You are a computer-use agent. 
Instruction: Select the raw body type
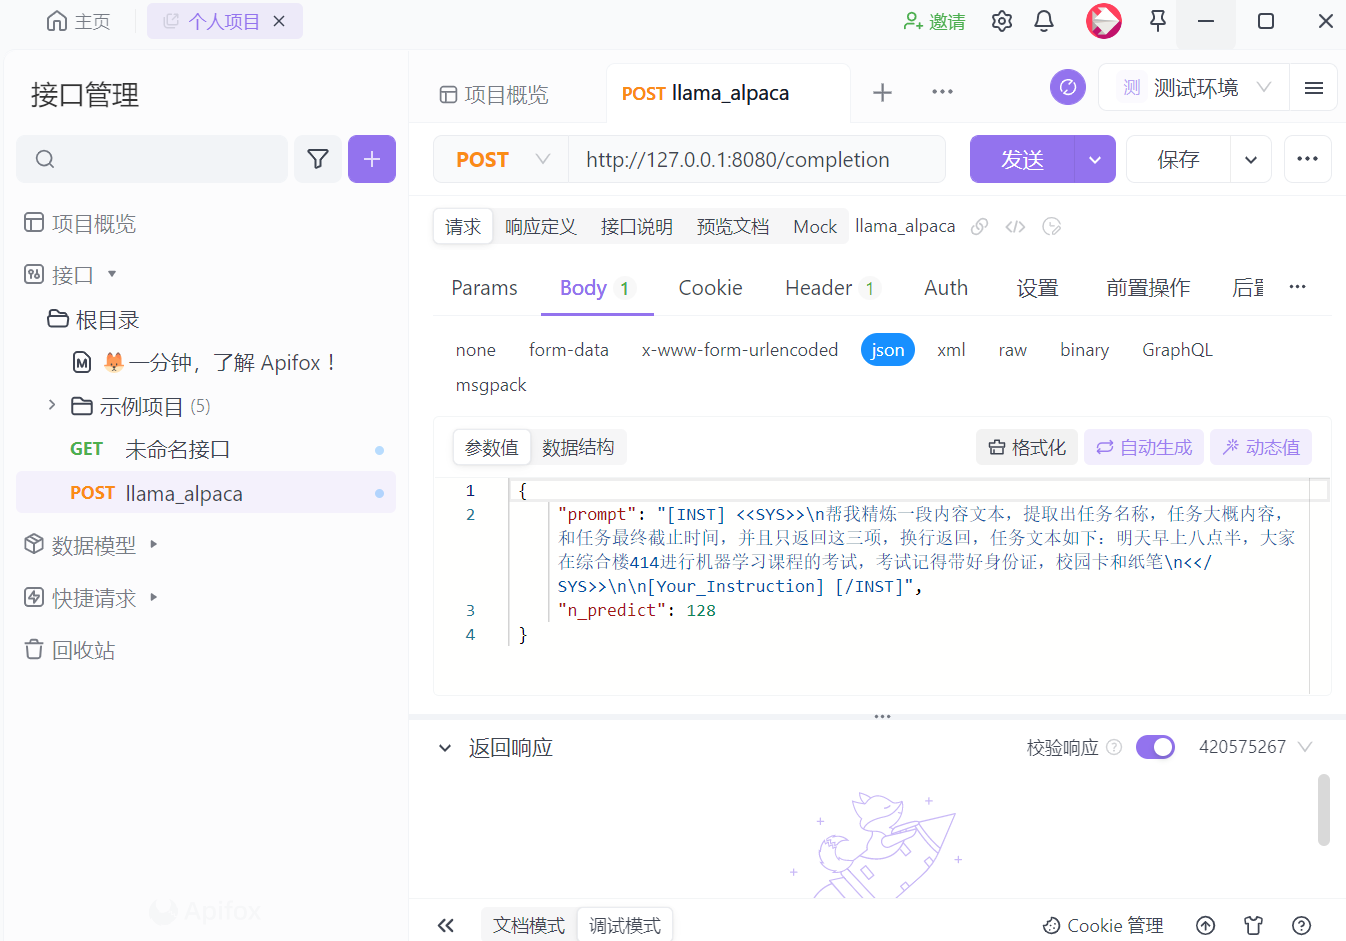pos(1012,350)
